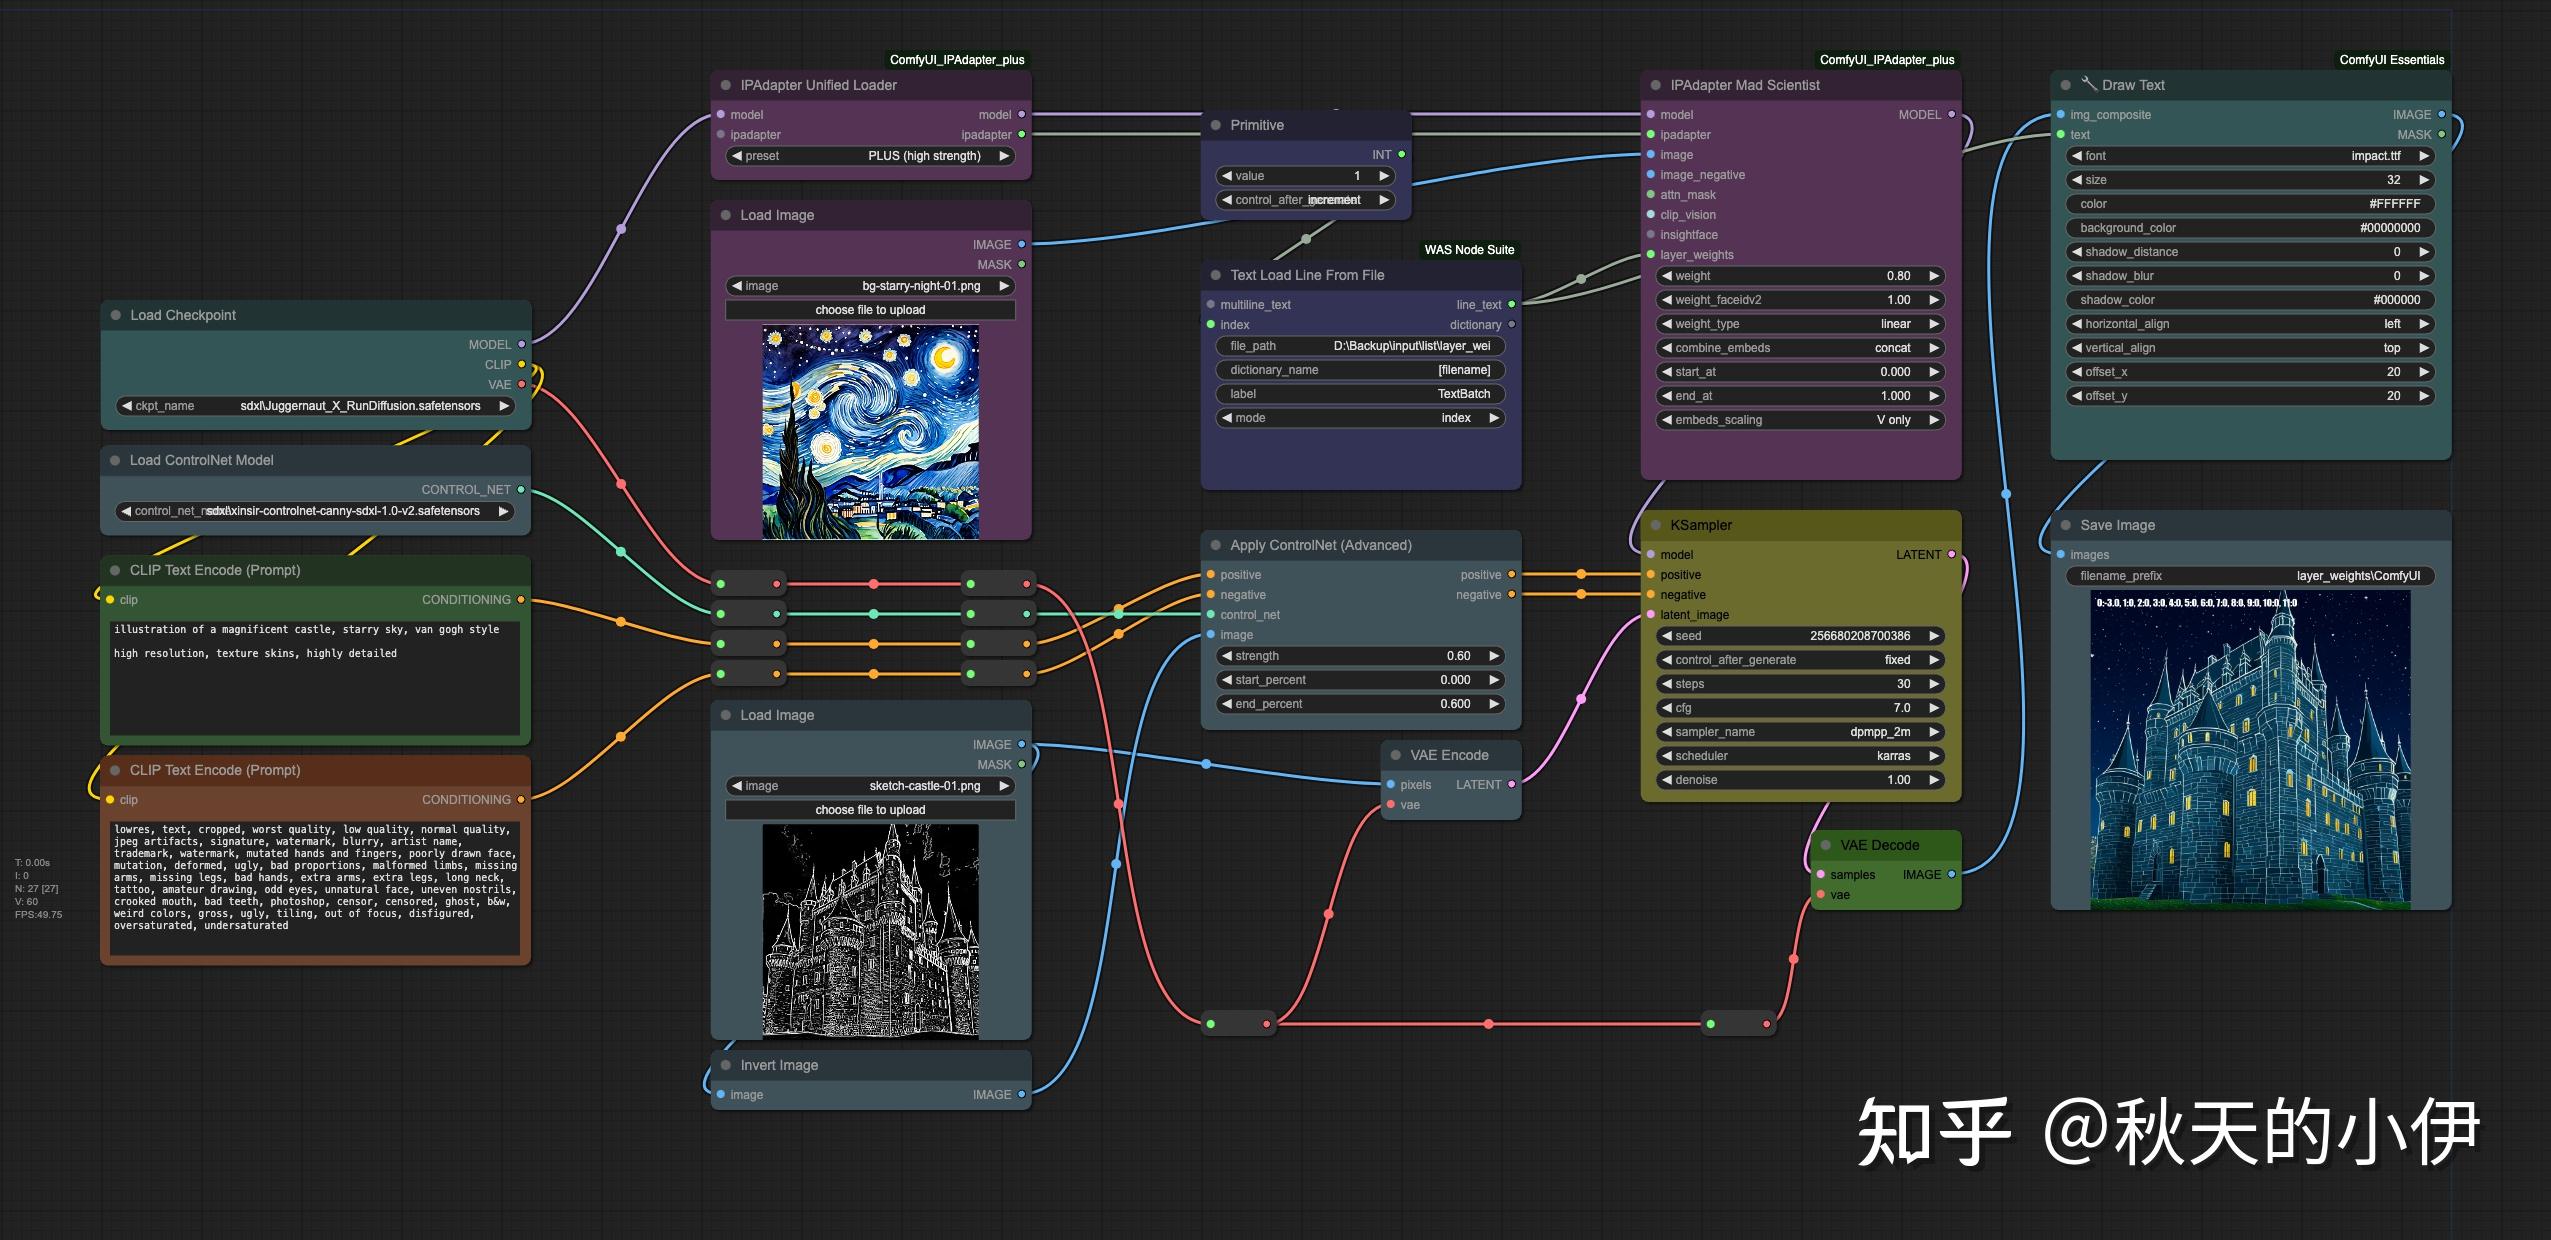The height and width of the screenshot is (1240, 2551).
Task: Click the VAE Decode node title dot
Action: coord(1826,845)
